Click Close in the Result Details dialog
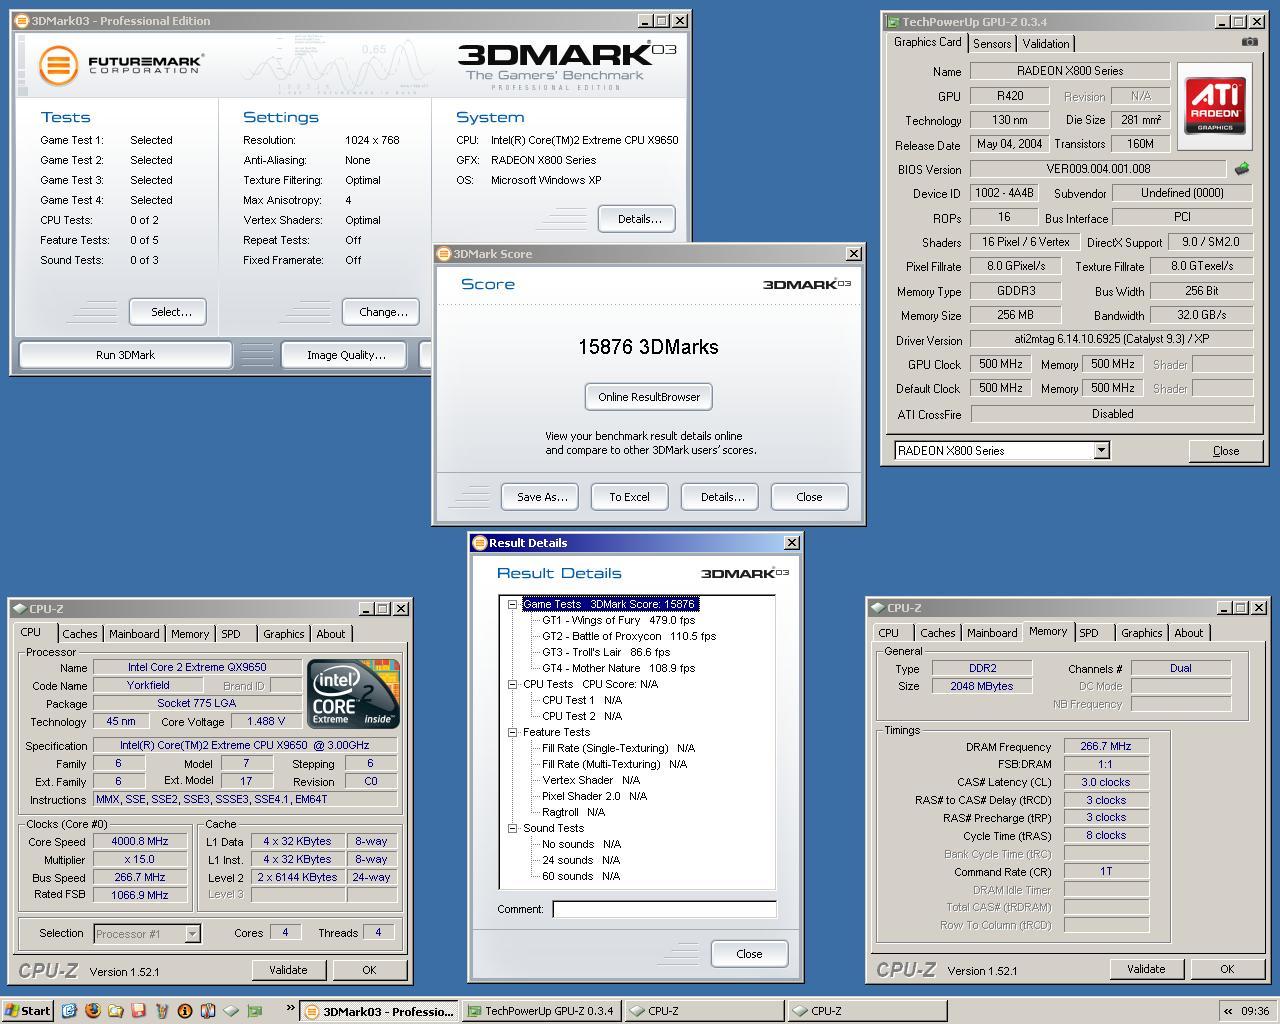The height and width of the screenshot is (1024, 1280). coord(749,954)
